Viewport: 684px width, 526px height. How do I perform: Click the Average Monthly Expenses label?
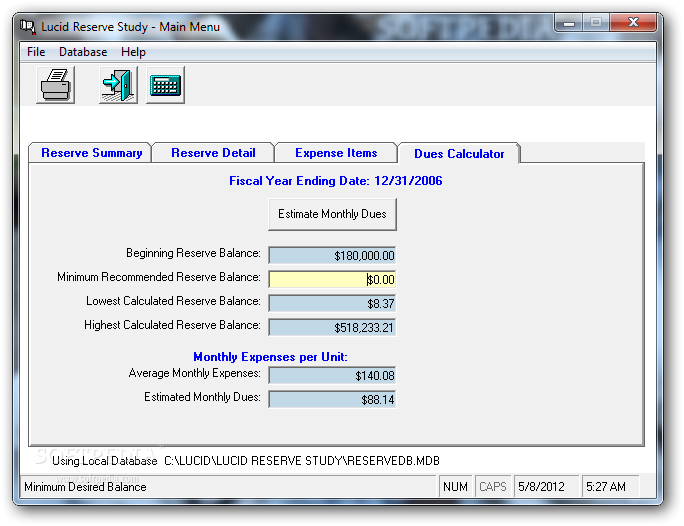coord(195,373)
